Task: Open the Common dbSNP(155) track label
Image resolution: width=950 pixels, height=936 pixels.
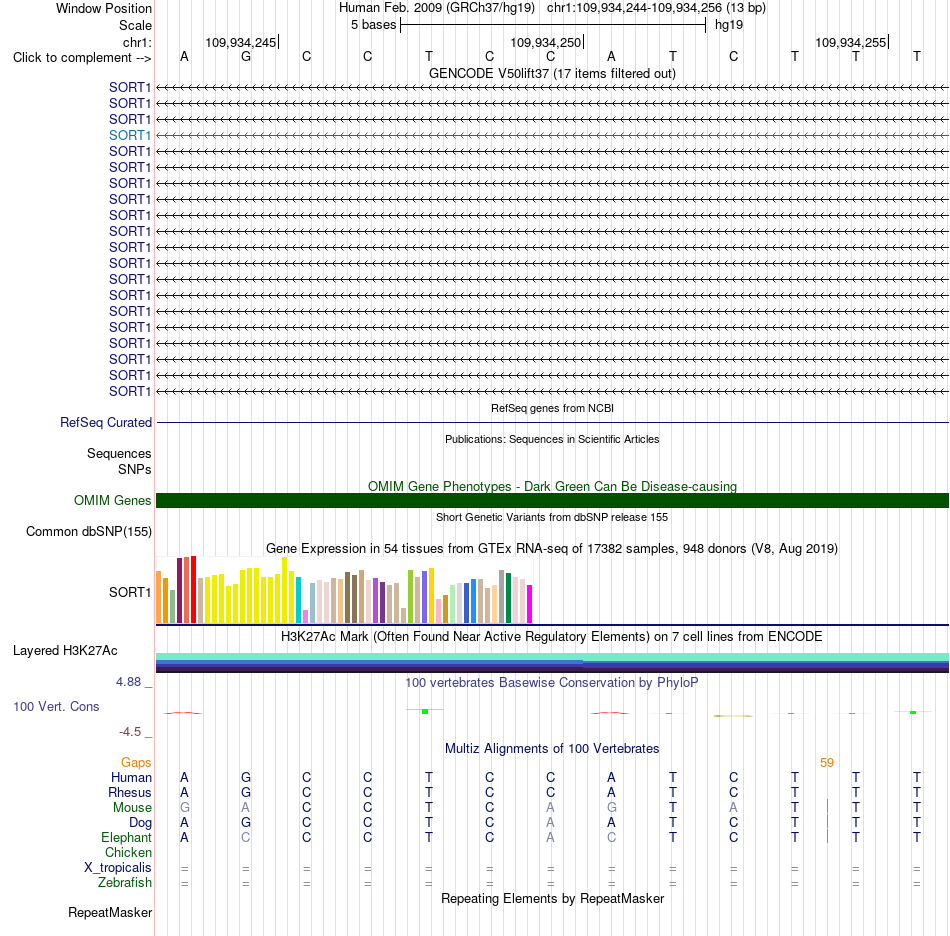Action: [x=88, y=531]
